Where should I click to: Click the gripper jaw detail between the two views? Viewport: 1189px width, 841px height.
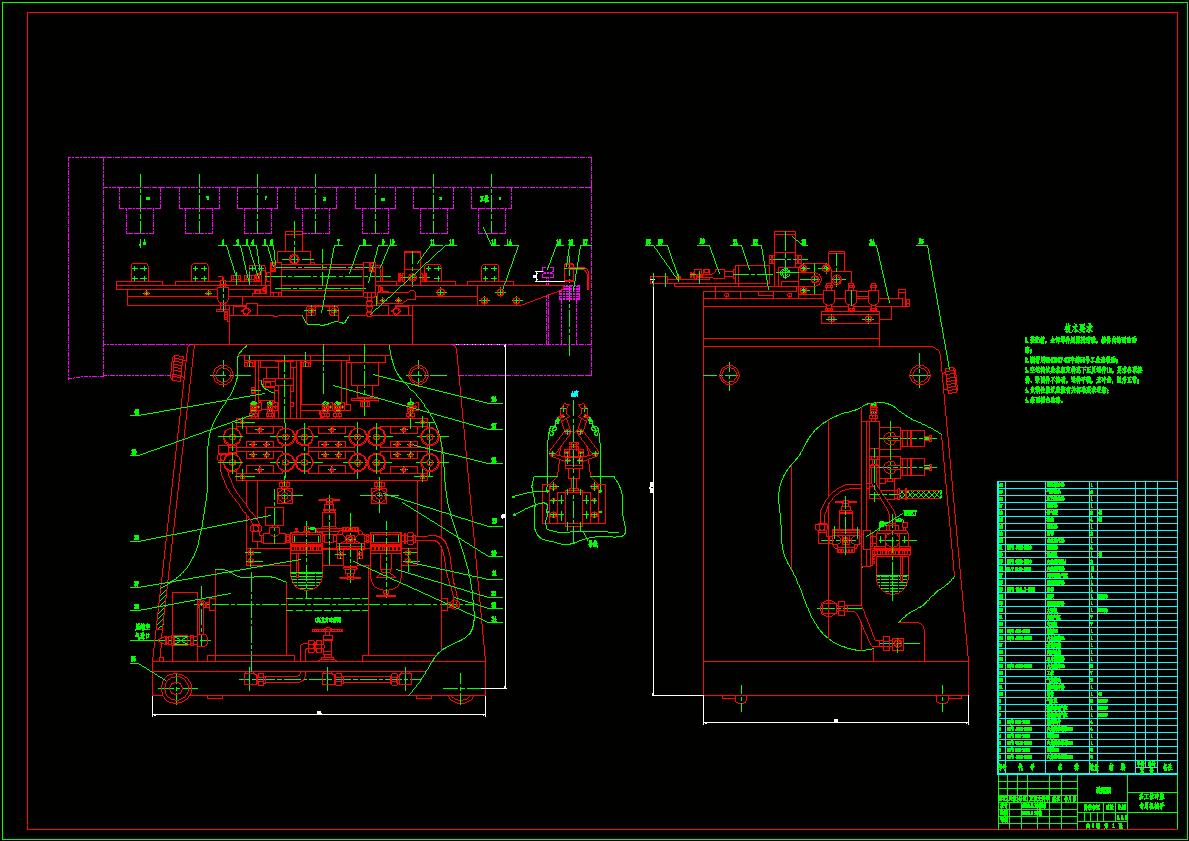pyautogui.click(x=574, y=466)
